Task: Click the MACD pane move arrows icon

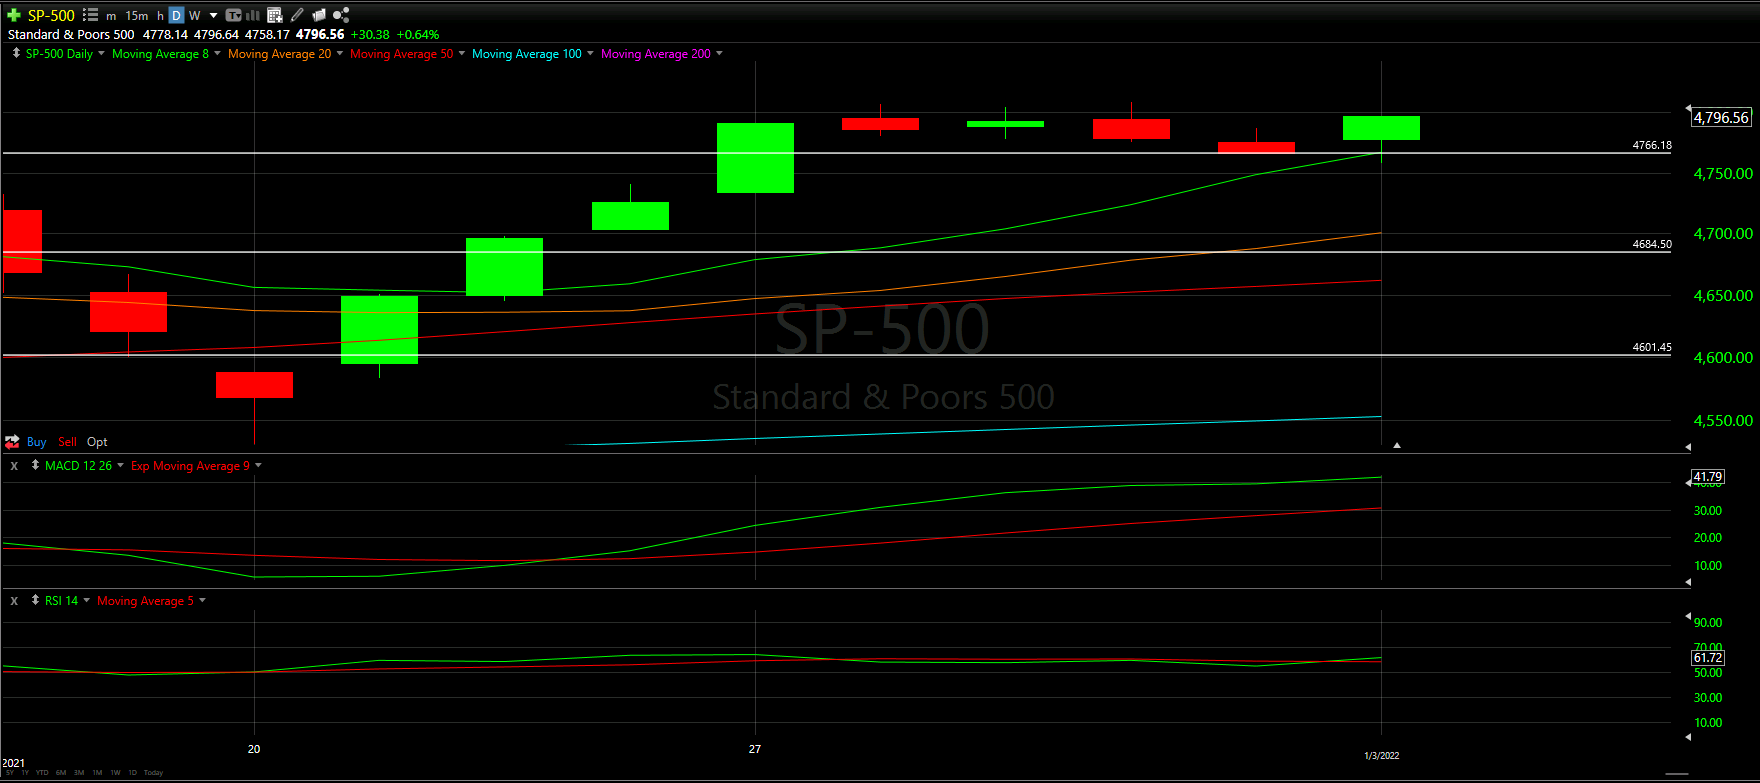Action: 35,465
